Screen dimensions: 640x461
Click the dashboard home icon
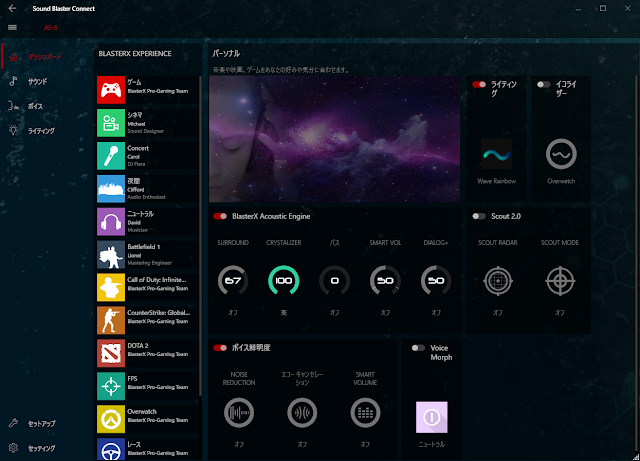13,57
